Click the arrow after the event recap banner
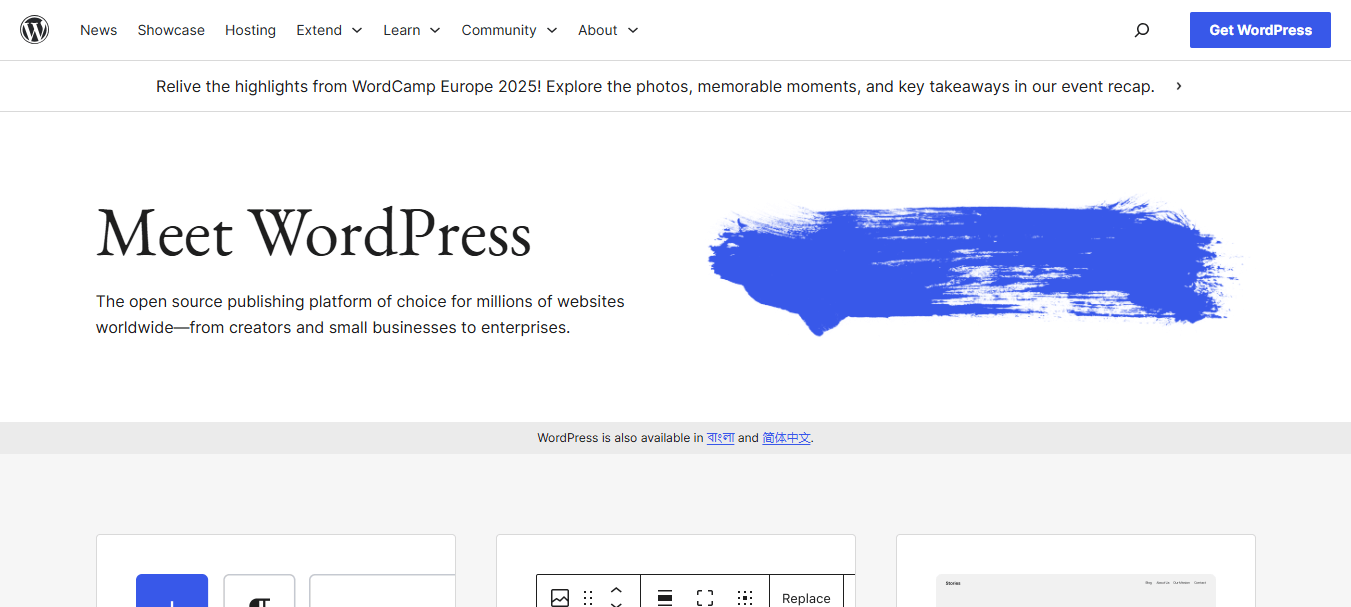This screenshot has height=607, width=1351. [1179, 86]
